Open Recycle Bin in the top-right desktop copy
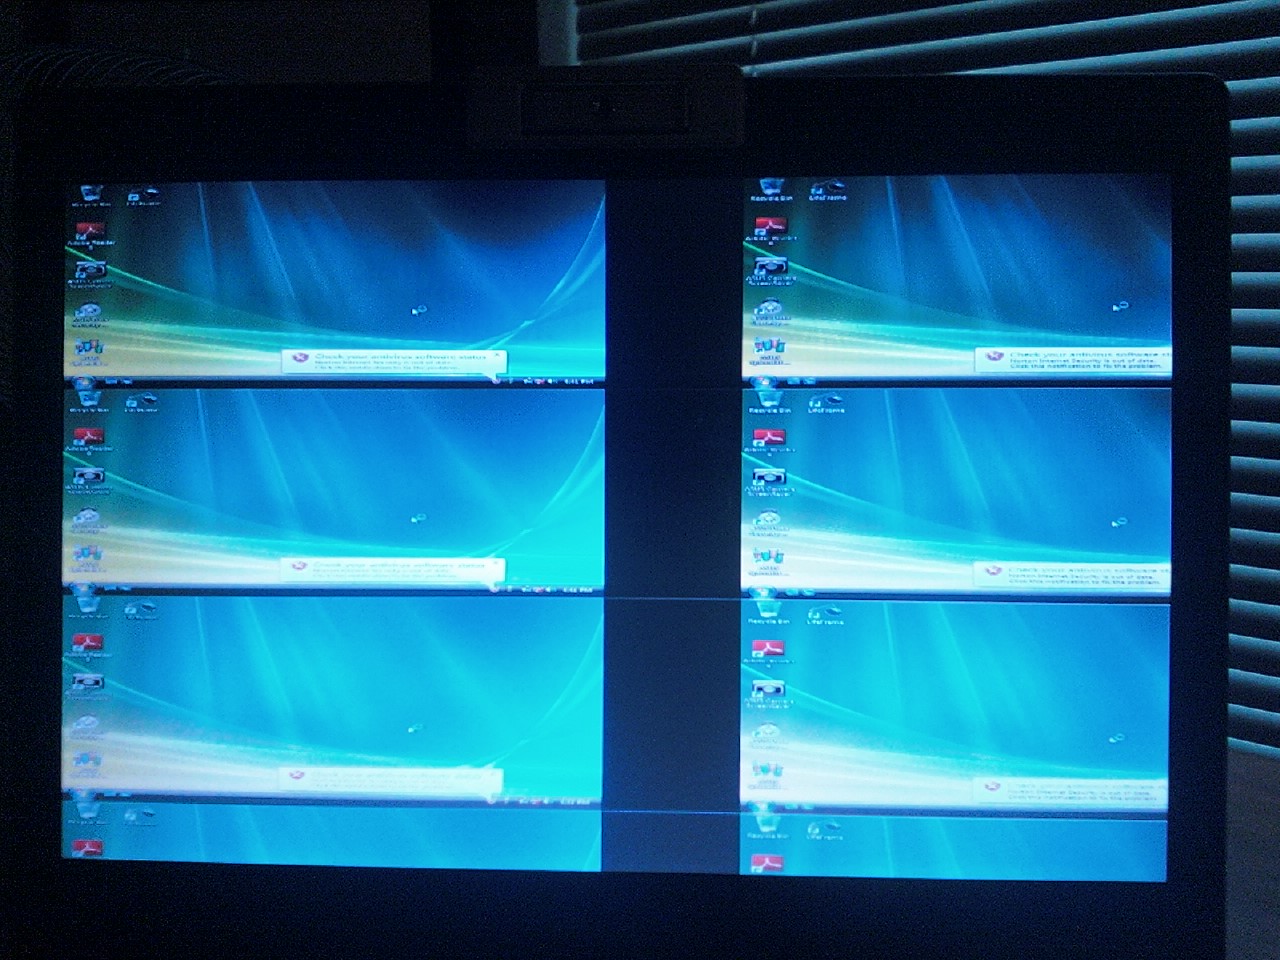 point(771,191)
